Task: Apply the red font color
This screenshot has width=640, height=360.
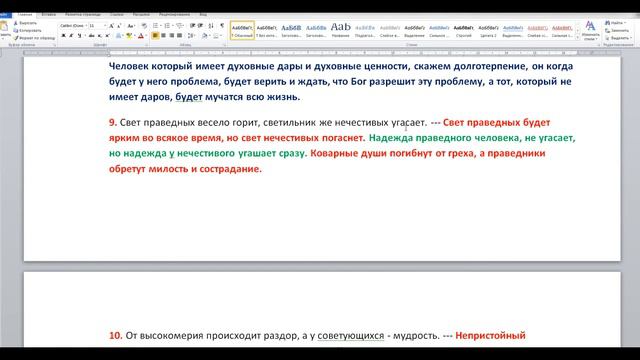Action: coord(141,36)
